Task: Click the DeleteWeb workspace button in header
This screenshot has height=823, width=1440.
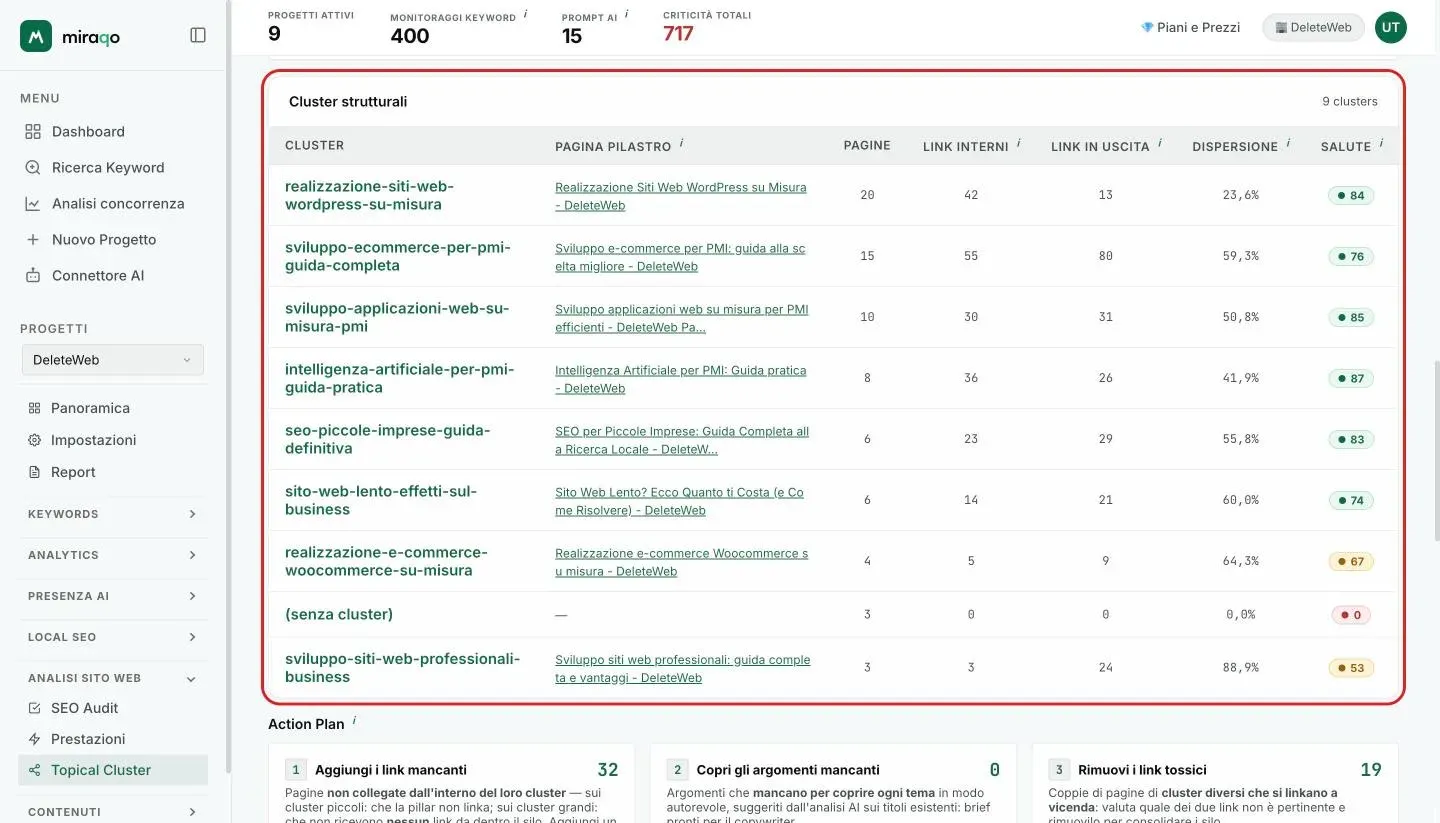Action: point(1313,27)
